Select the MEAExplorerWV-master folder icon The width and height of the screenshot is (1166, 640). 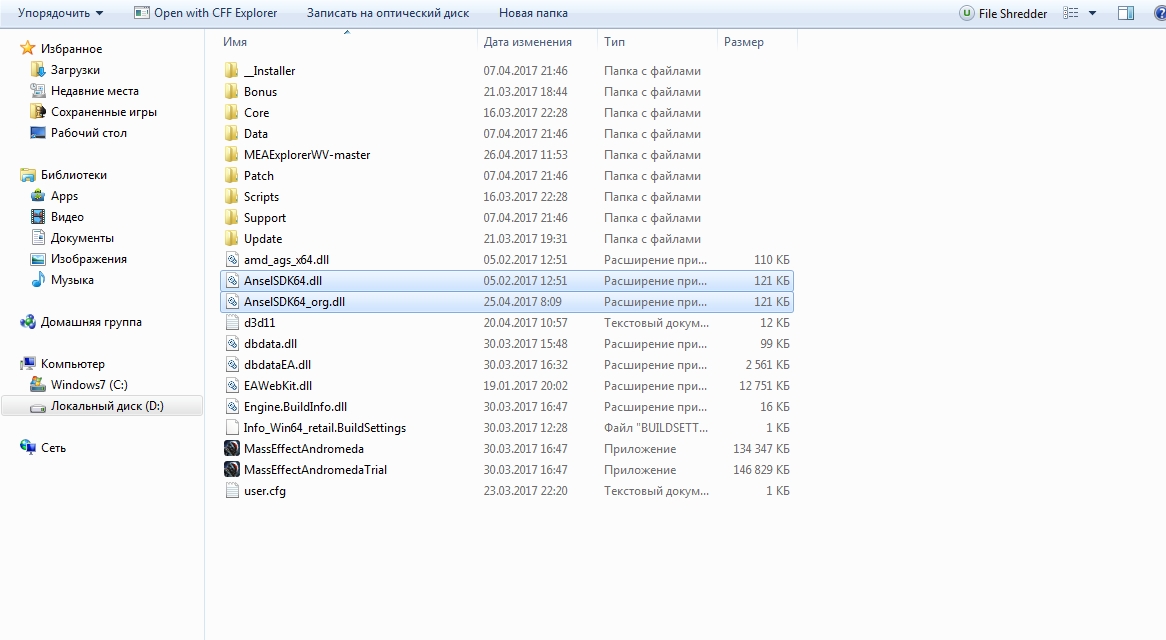pyautogui.click(x=232, y=155)
